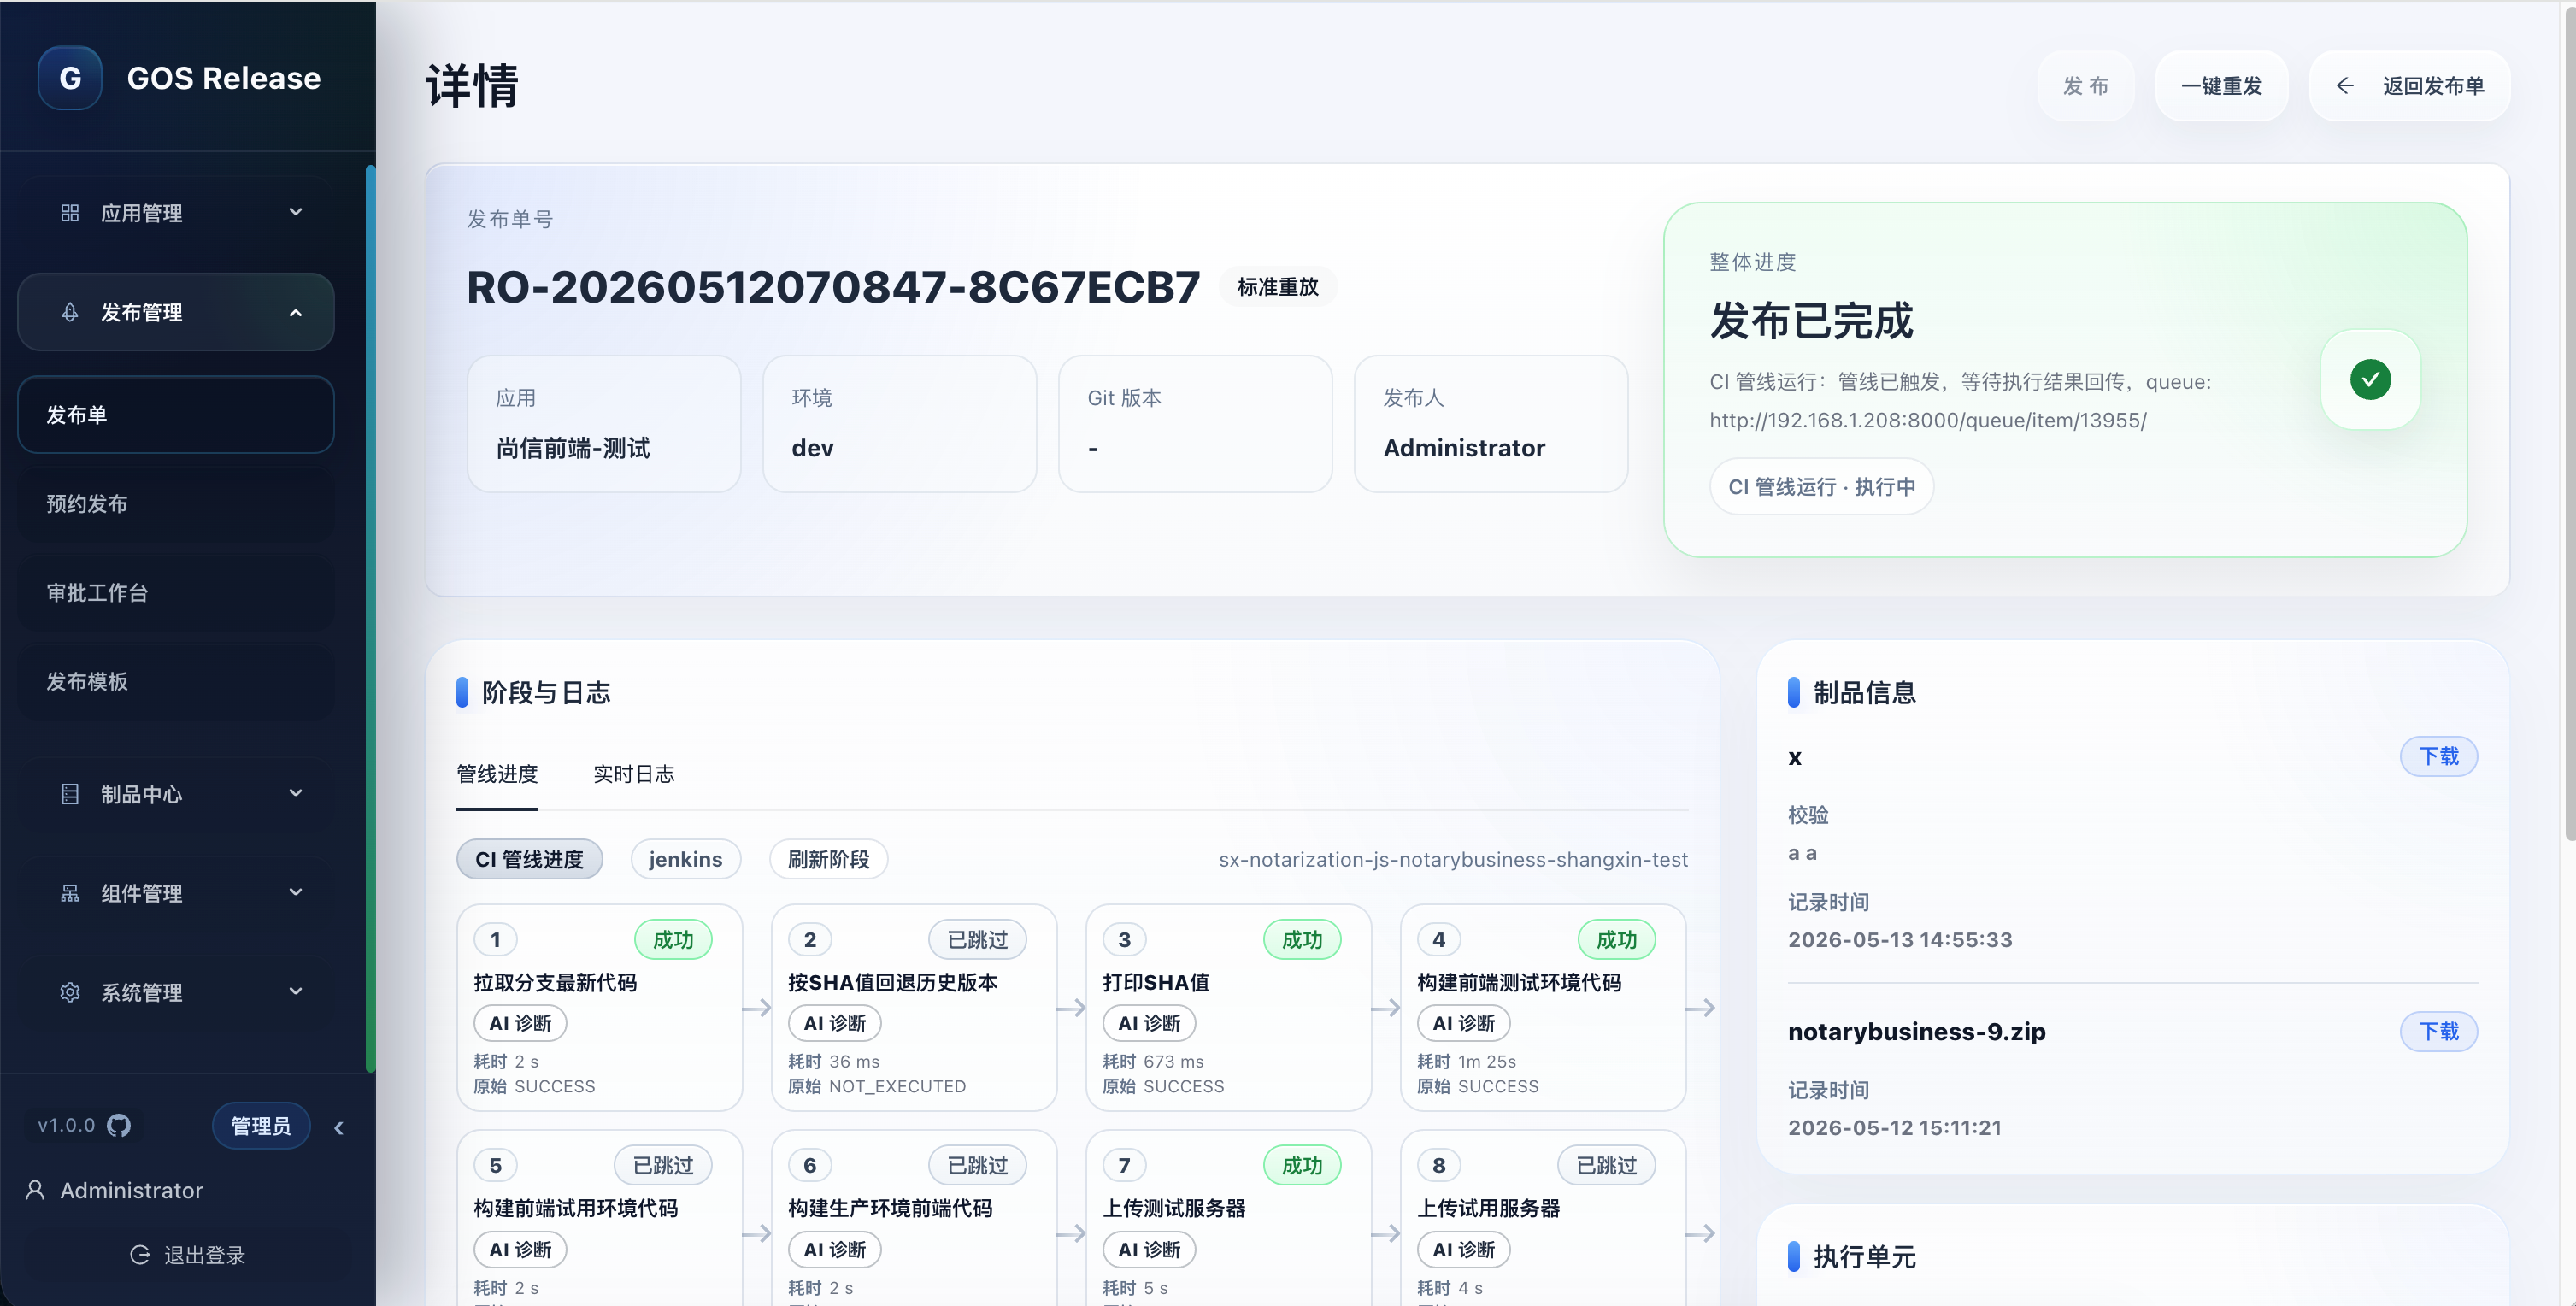
Task: Click the 管理员 role badge
Action: (x=261, y=1126)
